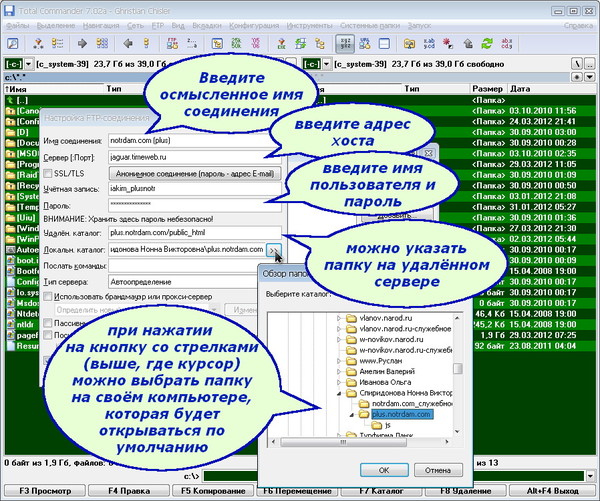Click the plus.notrdam.com folder icon

tap(364, 415)
